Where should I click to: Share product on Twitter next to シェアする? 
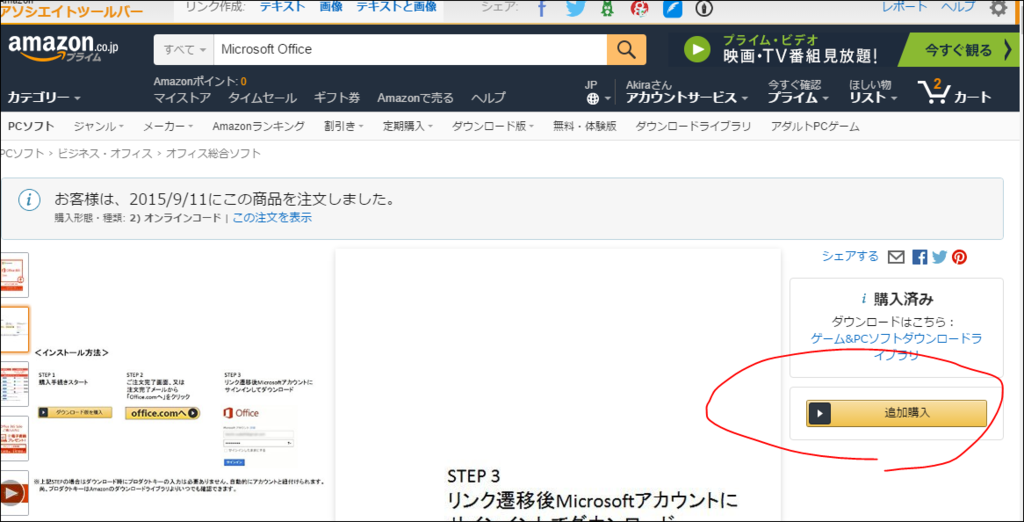point(939,257)
